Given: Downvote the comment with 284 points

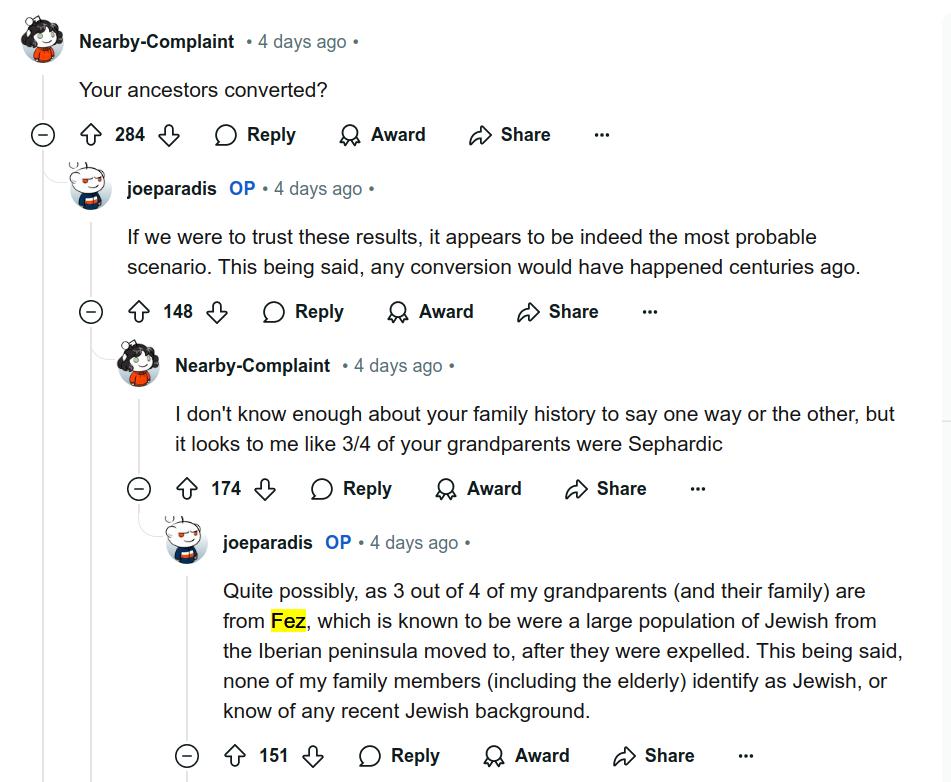Looking at the screenshot, I should tap(169, 135).
